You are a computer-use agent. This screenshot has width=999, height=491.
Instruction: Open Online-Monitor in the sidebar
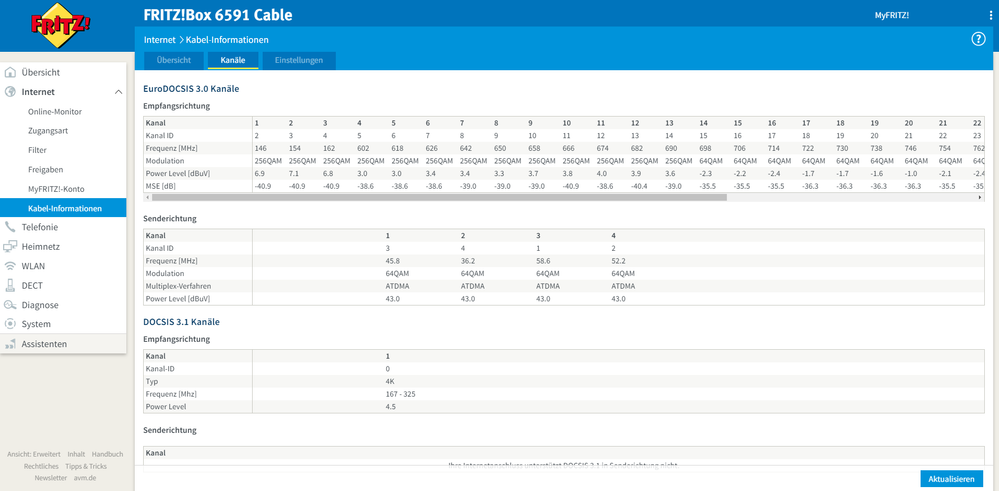(55, 112)
